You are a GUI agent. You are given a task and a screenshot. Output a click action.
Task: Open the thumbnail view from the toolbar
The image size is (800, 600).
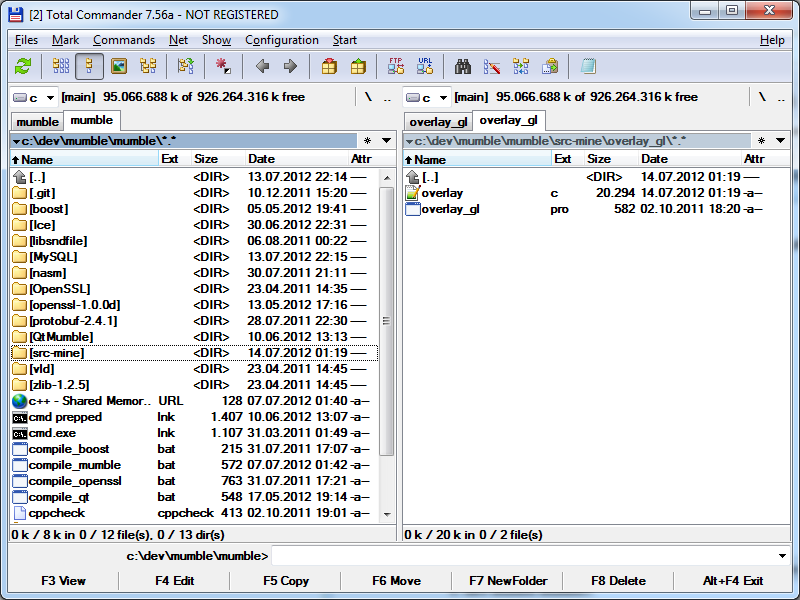click(x=119, y=67)
